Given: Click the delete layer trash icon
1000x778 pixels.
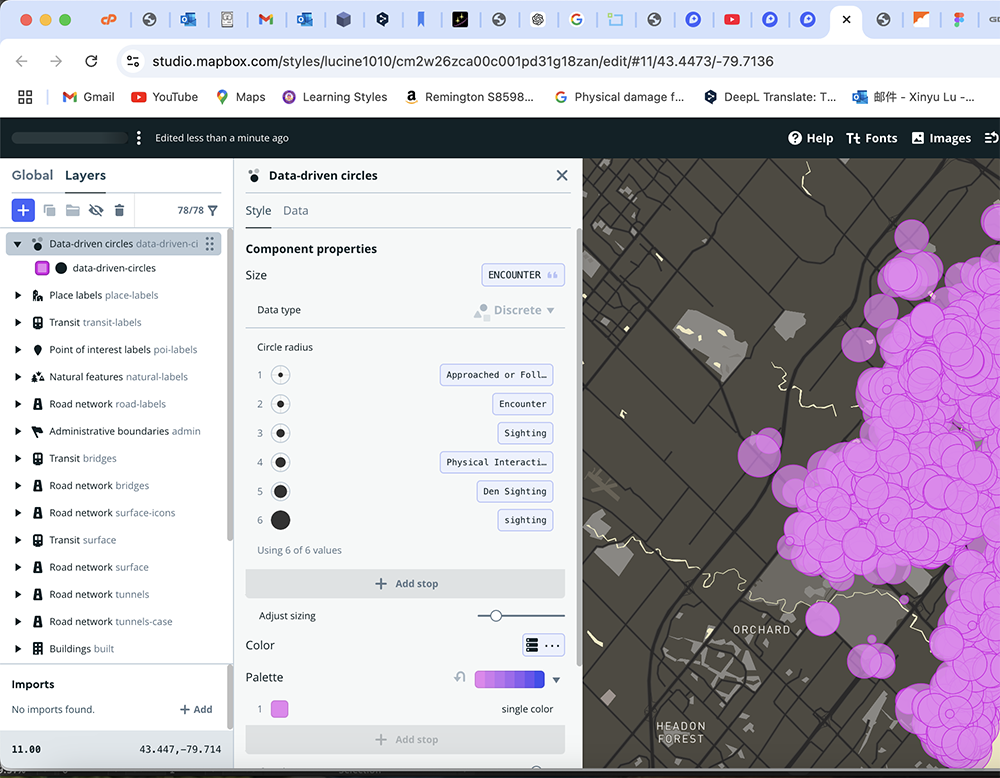Looking at the screenshot, I should (119, 210).
